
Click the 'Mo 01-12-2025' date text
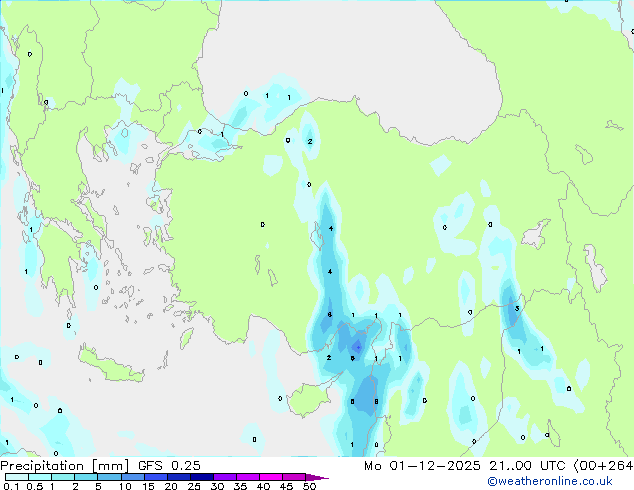pyautogui.click(x=422, y=466)
